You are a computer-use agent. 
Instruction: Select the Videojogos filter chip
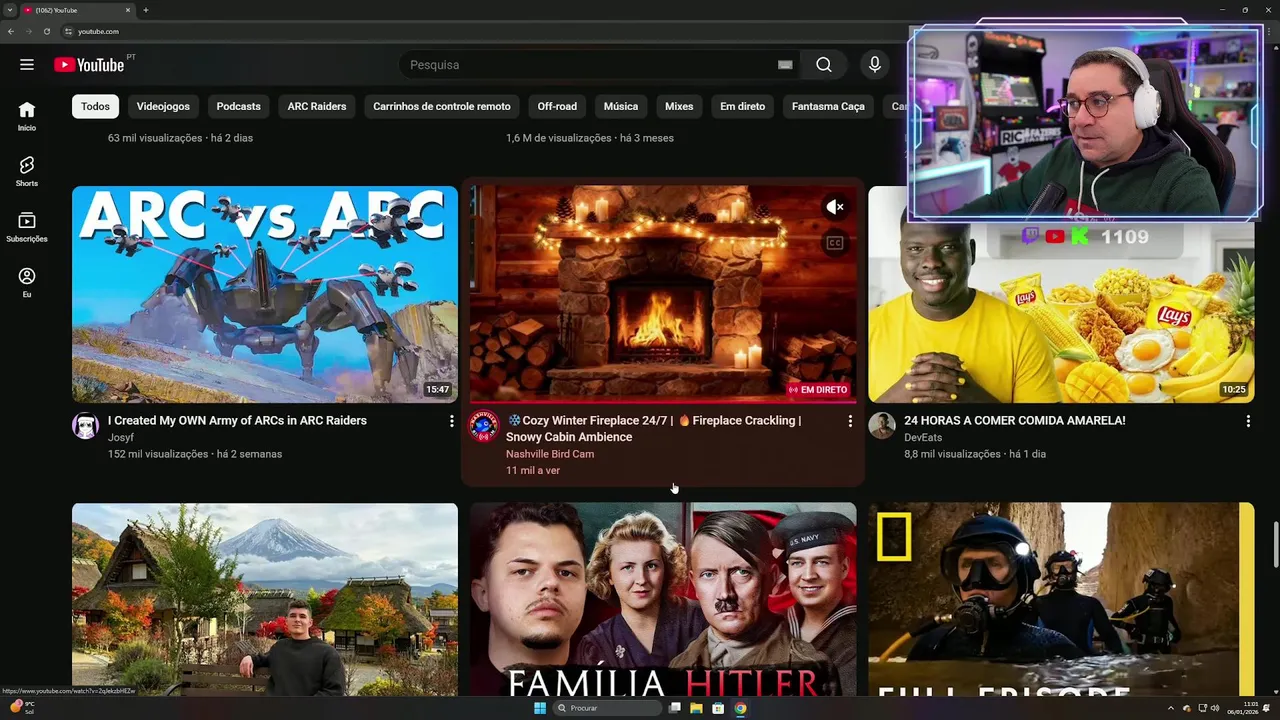point(163,106)
